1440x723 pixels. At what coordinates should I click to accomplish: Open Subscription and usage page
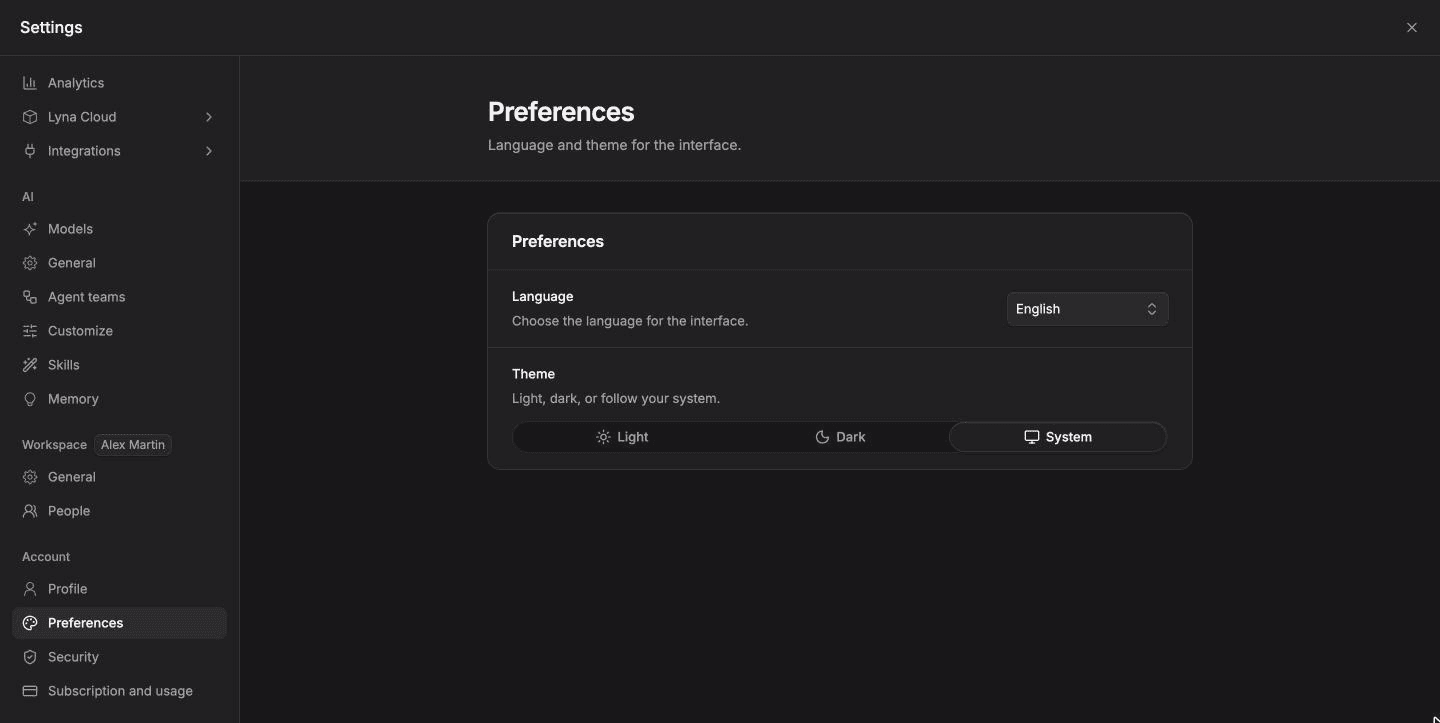(x=119, y=691)
